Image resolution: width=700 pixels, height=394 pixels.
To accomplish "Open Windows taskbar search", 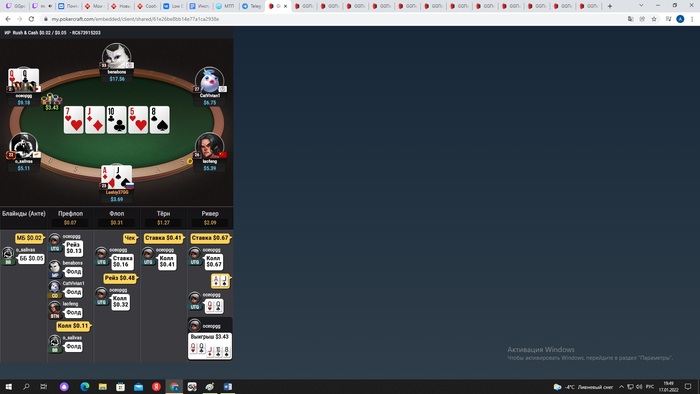I will pyautogui.click(x=26, y=386).
